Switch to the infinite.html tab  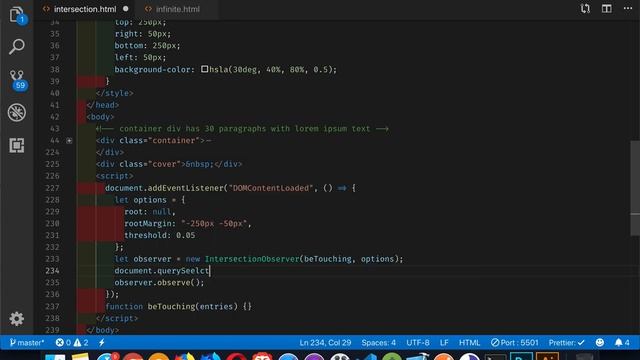[x=178, y=9]
